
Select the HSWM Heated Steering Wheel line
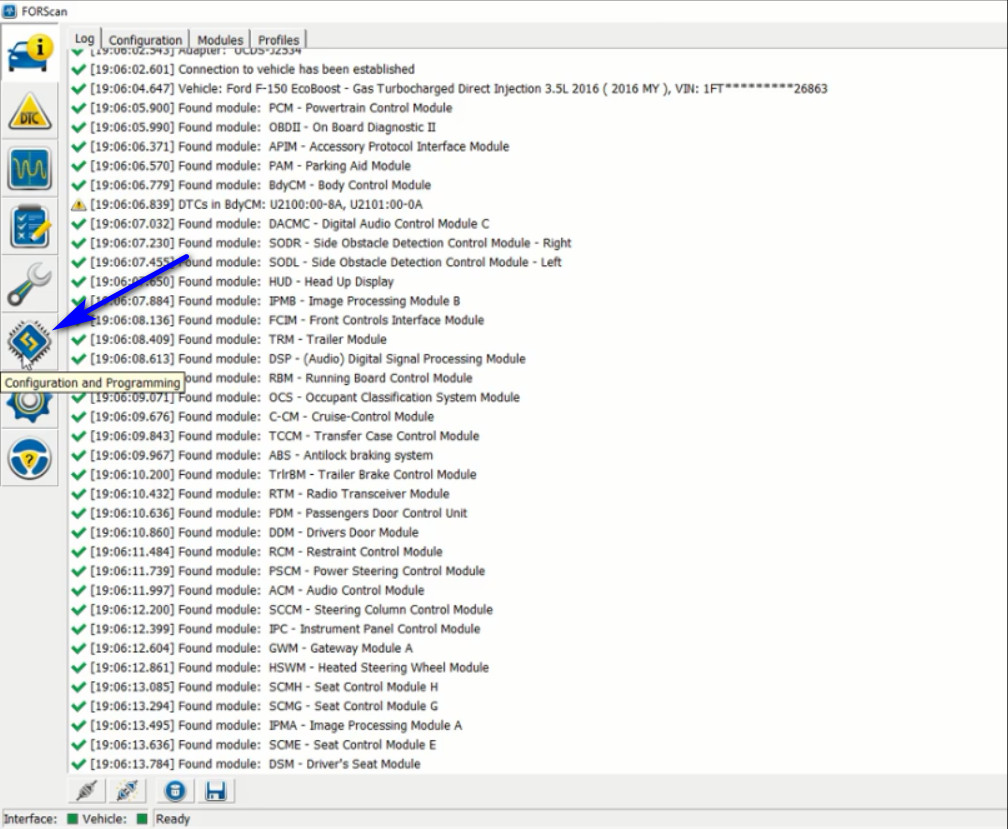[x=280, y=667]
